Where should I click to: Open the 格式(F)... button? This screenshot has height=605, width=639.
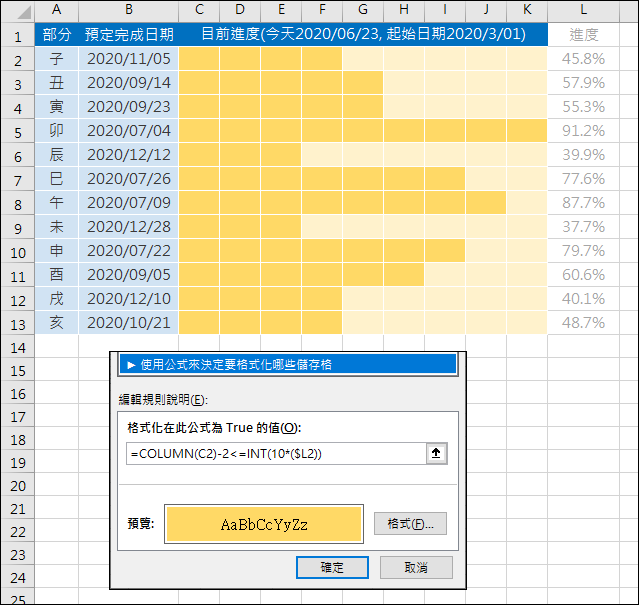tap(410, 524)
